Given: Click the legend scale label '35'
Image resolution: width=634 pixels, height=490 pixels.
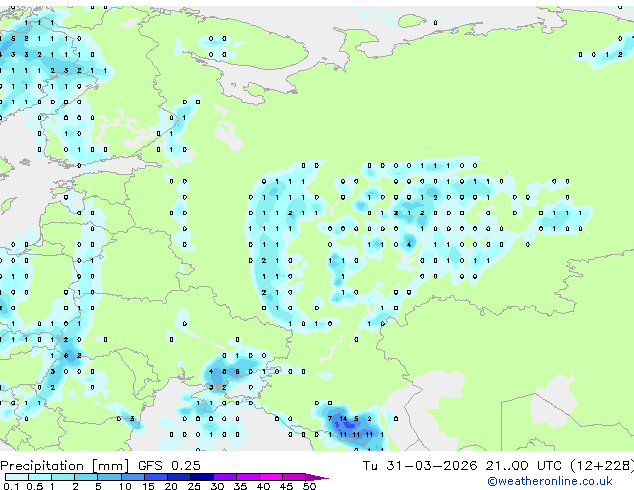Looking at the screenshot, I should click(x=240, y=486).
